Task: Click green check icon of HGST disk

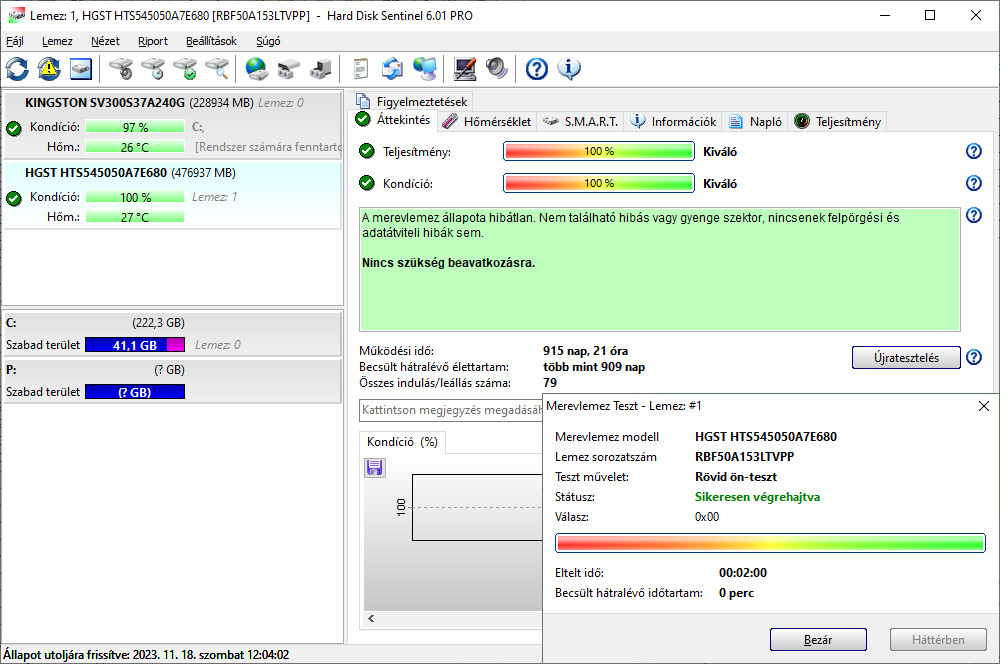Action: point(13,198)
